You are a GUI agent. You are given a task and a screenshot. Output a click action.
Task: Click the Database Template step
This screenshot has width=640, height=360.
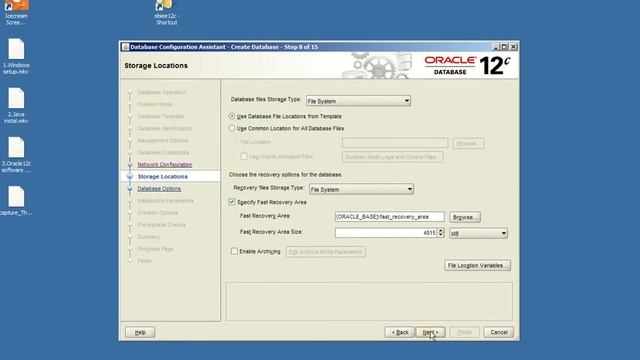(x=160, y=116)
